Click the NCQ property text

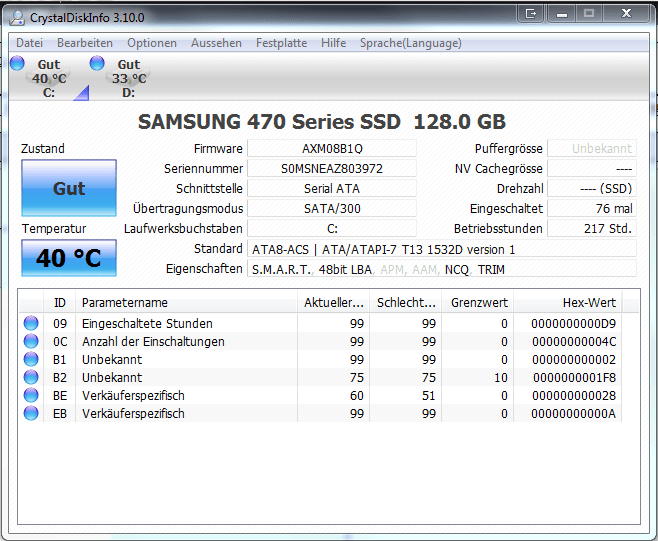(457, 269)
